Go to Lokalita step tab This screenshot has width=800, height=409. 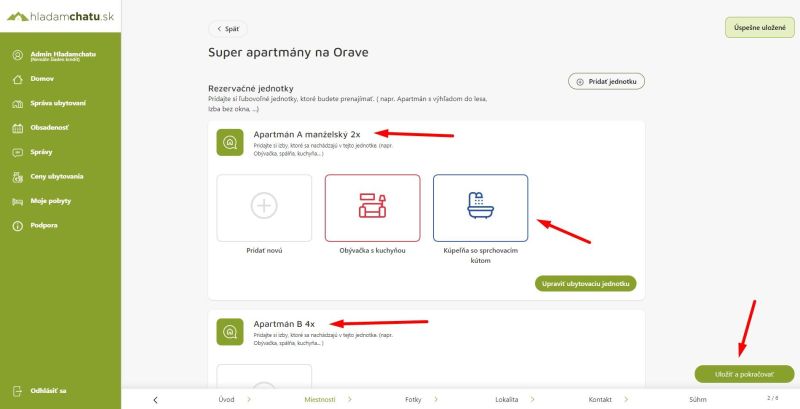(x=507, y=400)
